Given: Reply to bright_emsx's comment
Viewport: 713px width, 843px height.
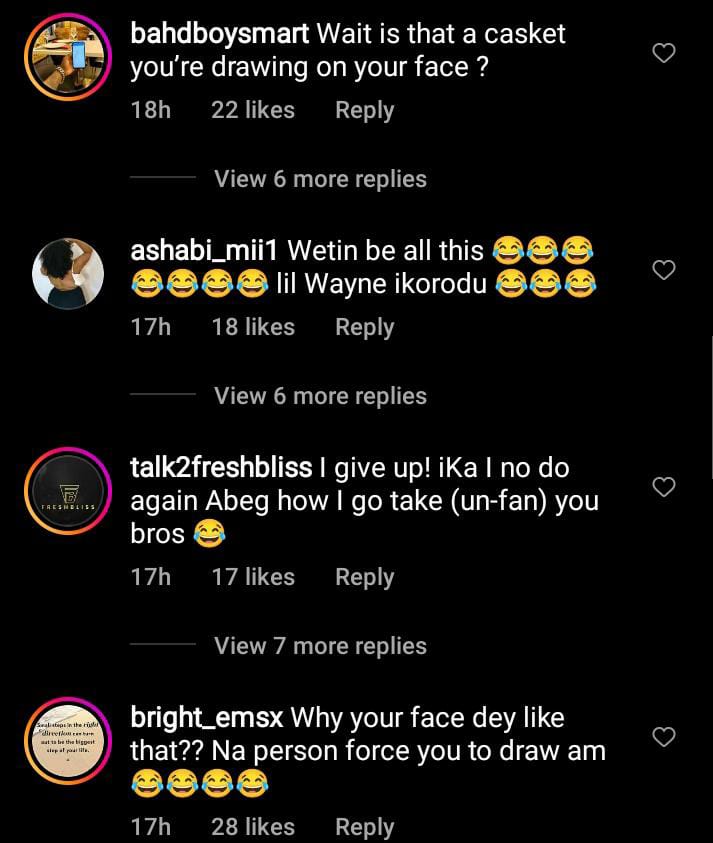Looking at the screenshot, I should (364, 827).
